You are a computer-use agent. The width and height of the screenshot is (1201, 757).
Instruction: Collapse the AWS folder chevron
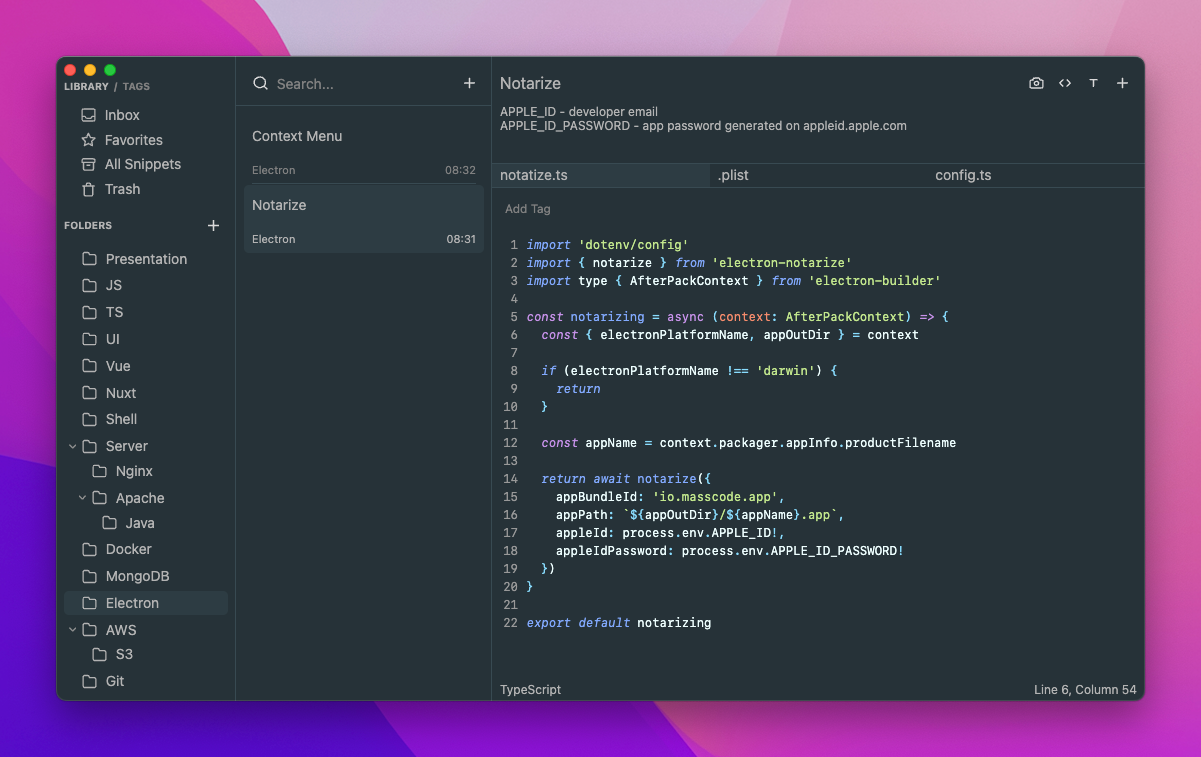pyautogui.click(x=72, y=630)
